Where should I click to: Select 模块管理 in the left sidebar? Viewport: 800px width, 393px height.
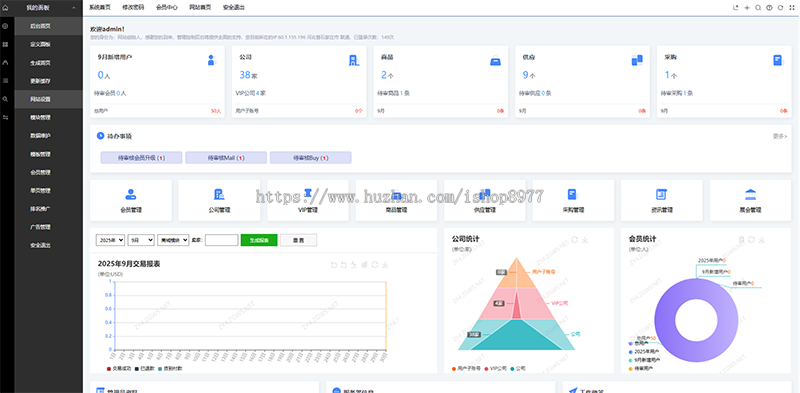coord(48,117)
